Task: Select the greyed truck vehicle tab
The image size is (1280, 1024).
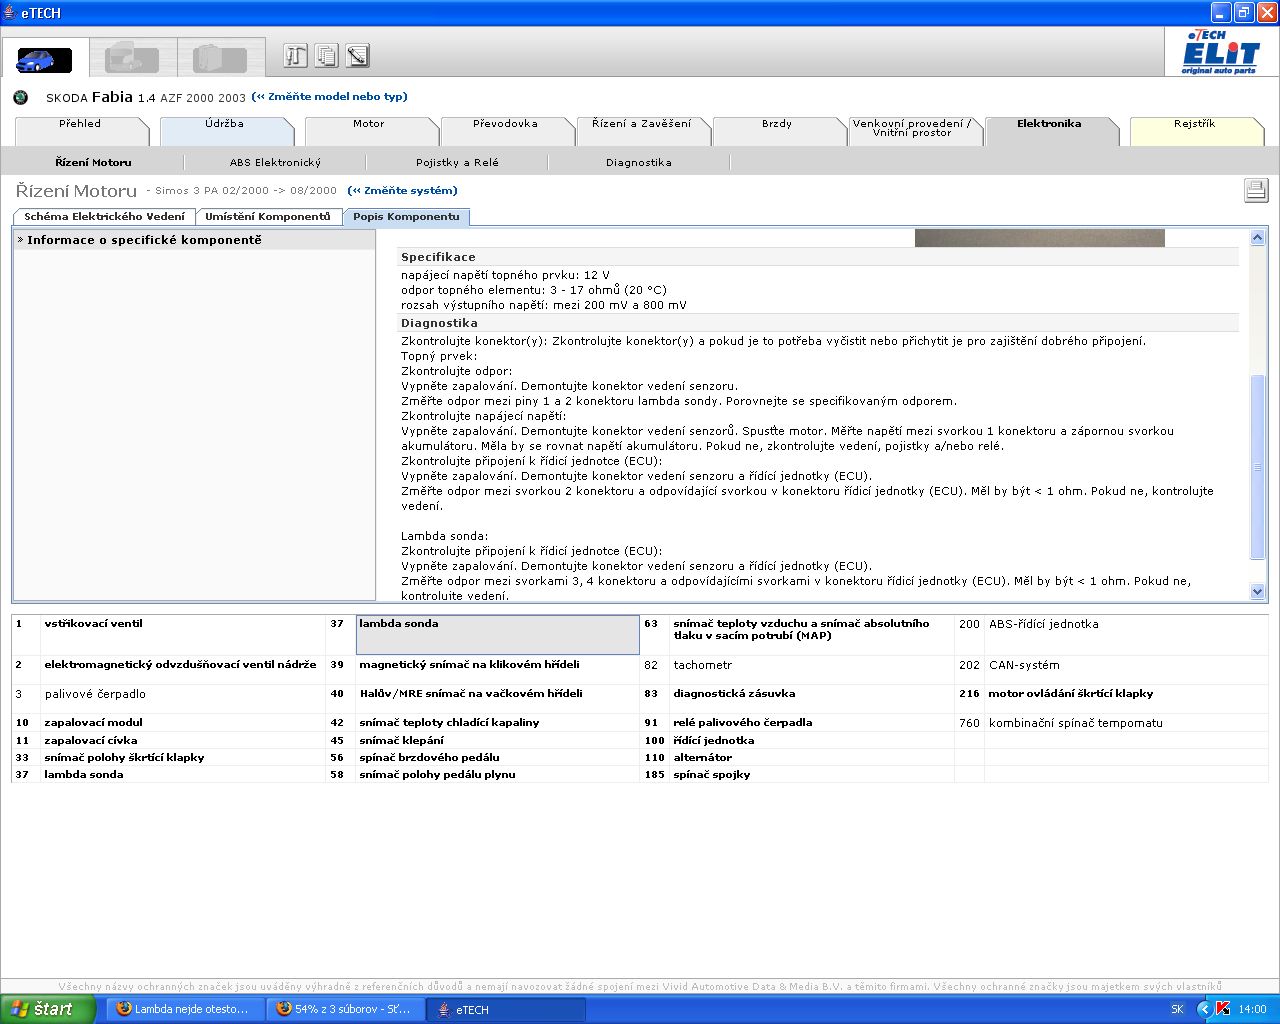Action: tap(132, 58)
